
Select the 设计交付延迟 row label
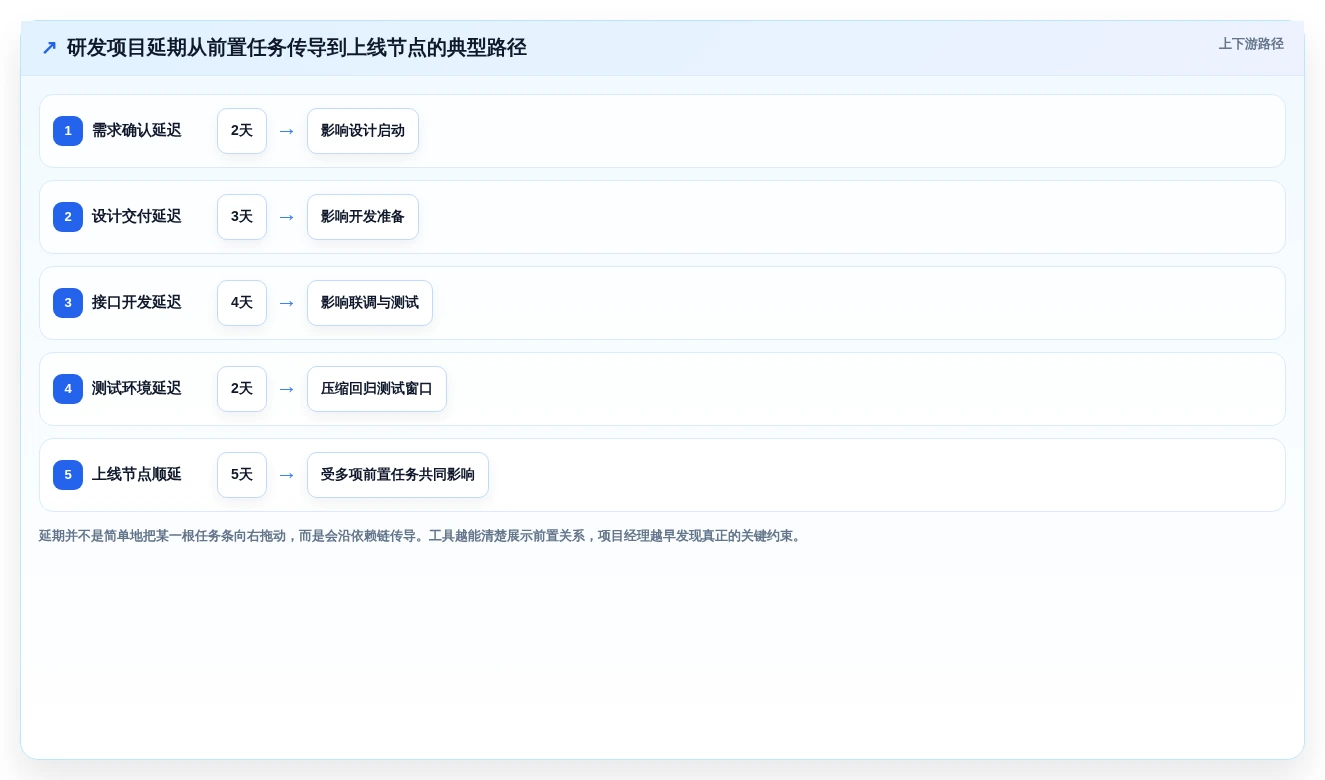pyautogui.click(x=137, y=217)
